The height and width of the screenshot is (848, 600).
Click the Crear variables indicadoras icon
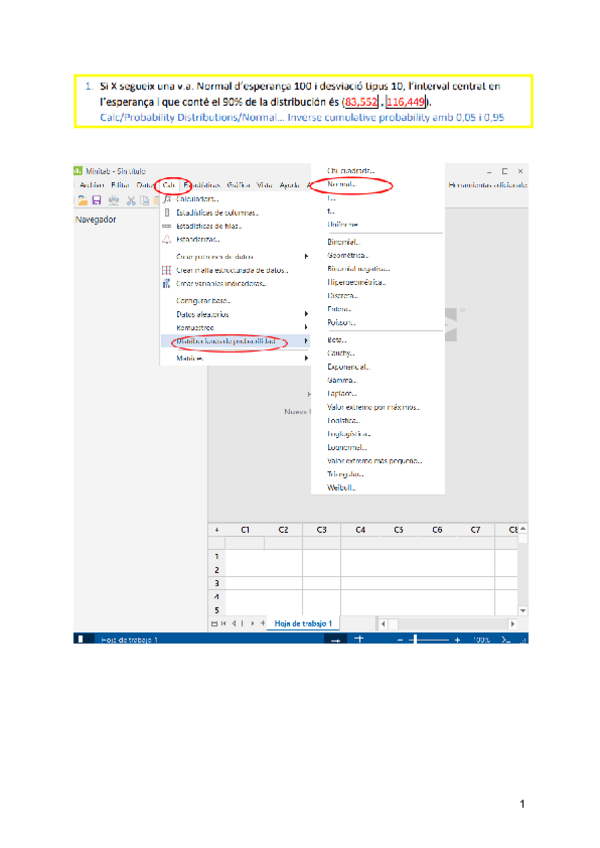click(x=167, y=283)
